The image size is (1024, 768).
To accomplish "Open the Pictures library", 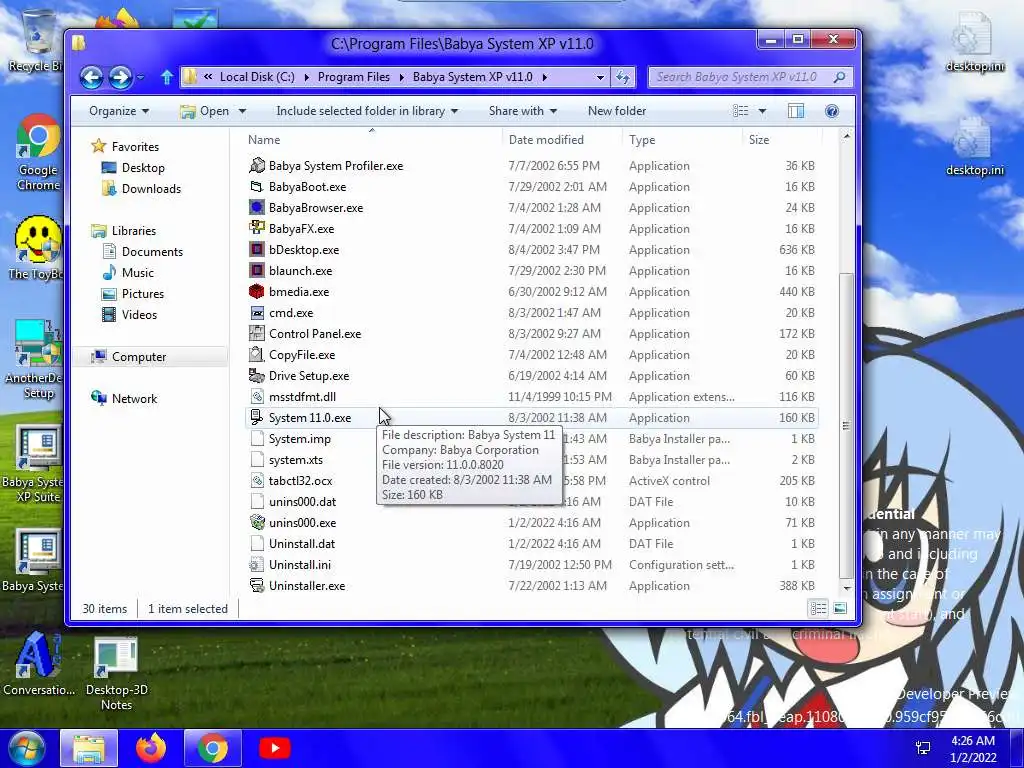I will coord(142,294).
